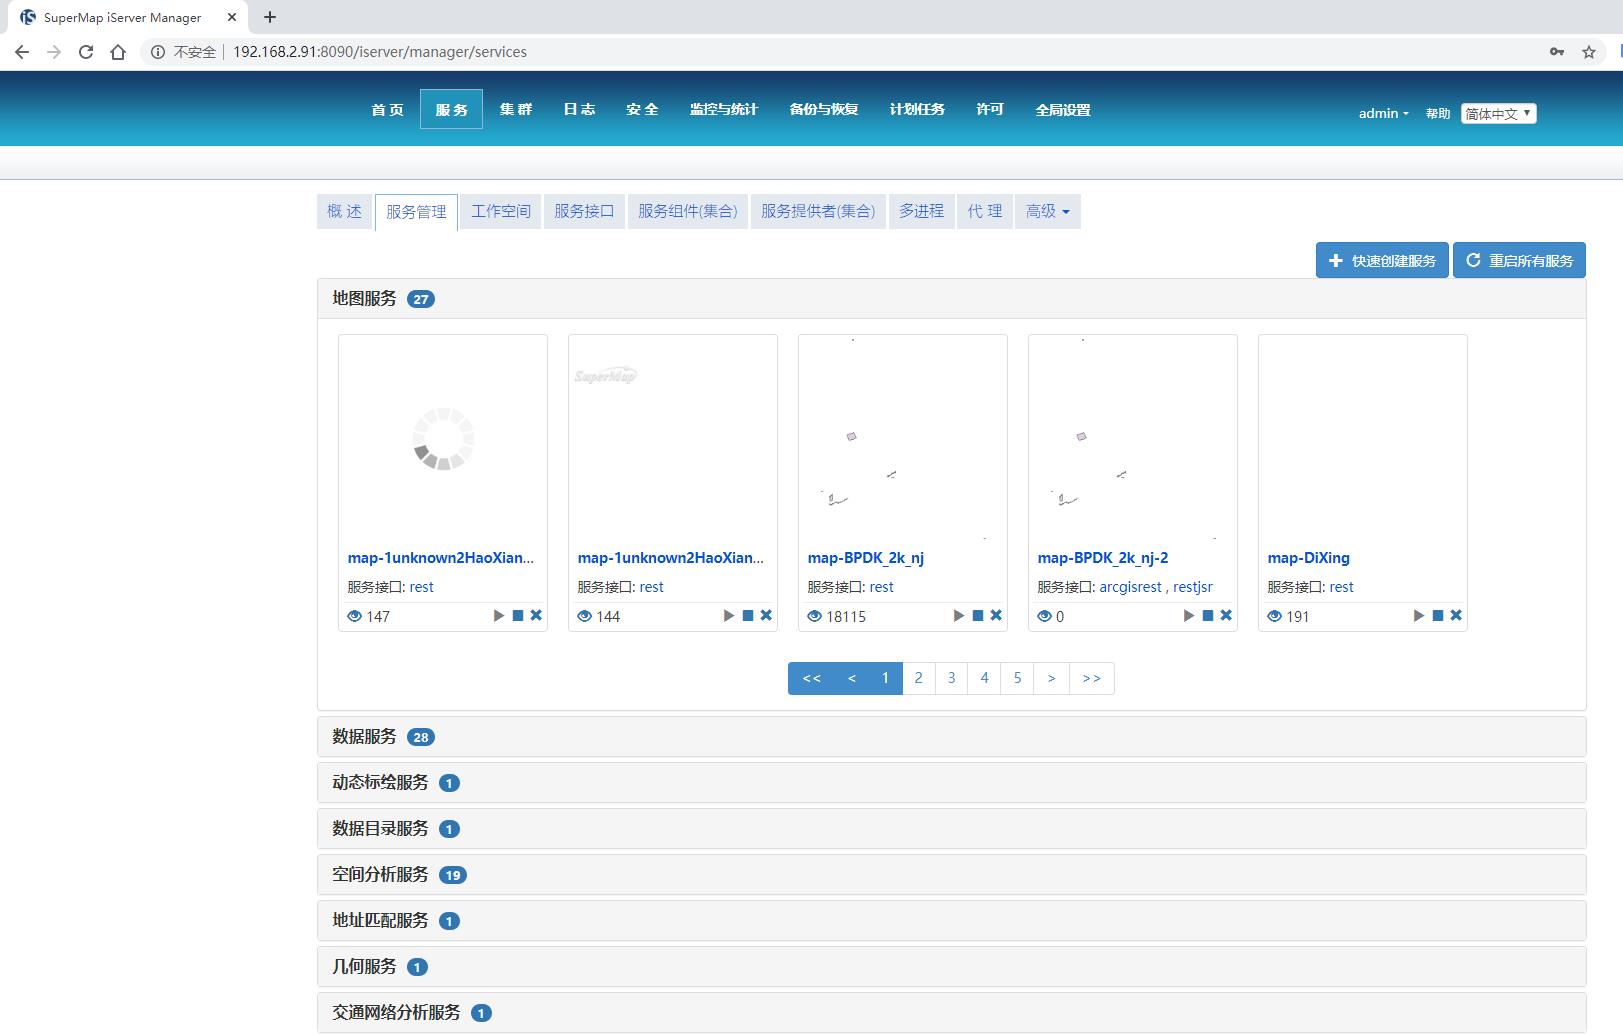Expand the 交通网络分析服务 section
Viewport: 1623px width, 1036px height.
[952, 1013]
